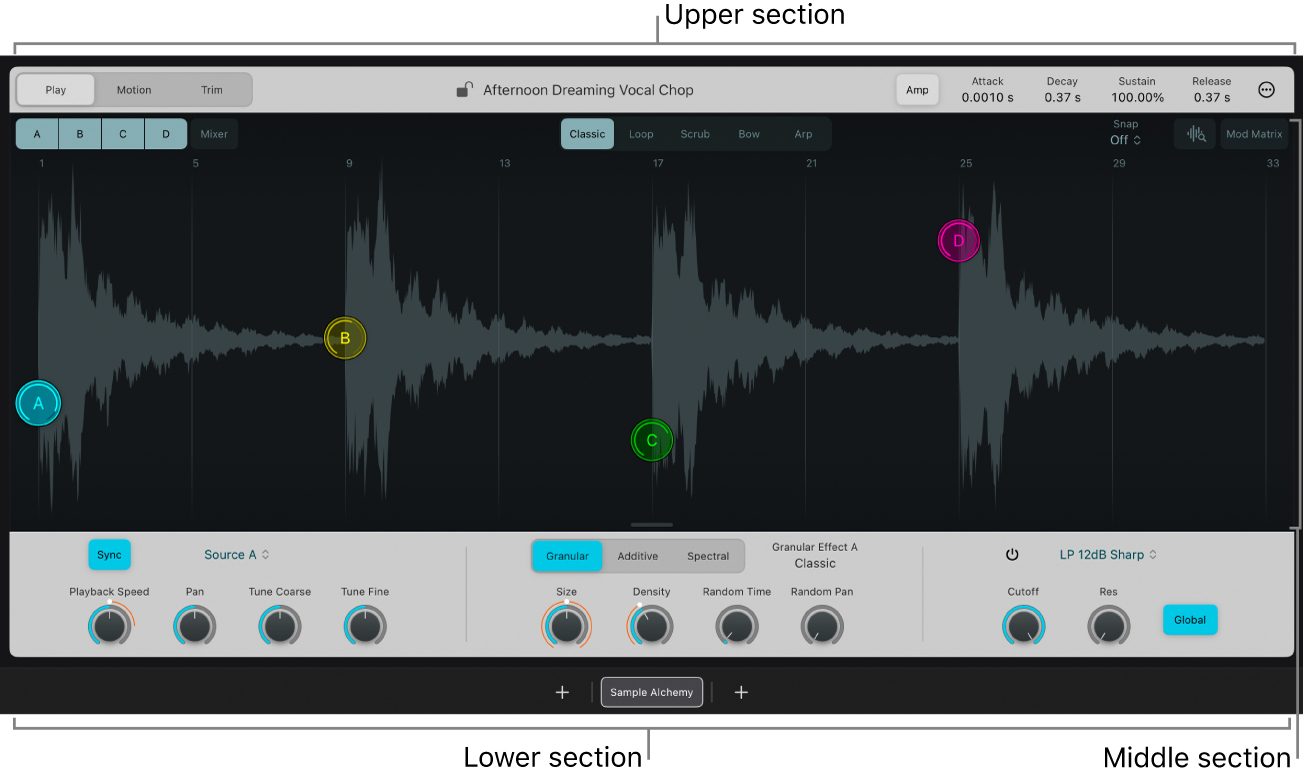Screen dimensions: 1304x778
Task: Open the Mod Matrix
Action: (x=1254, y=133)
